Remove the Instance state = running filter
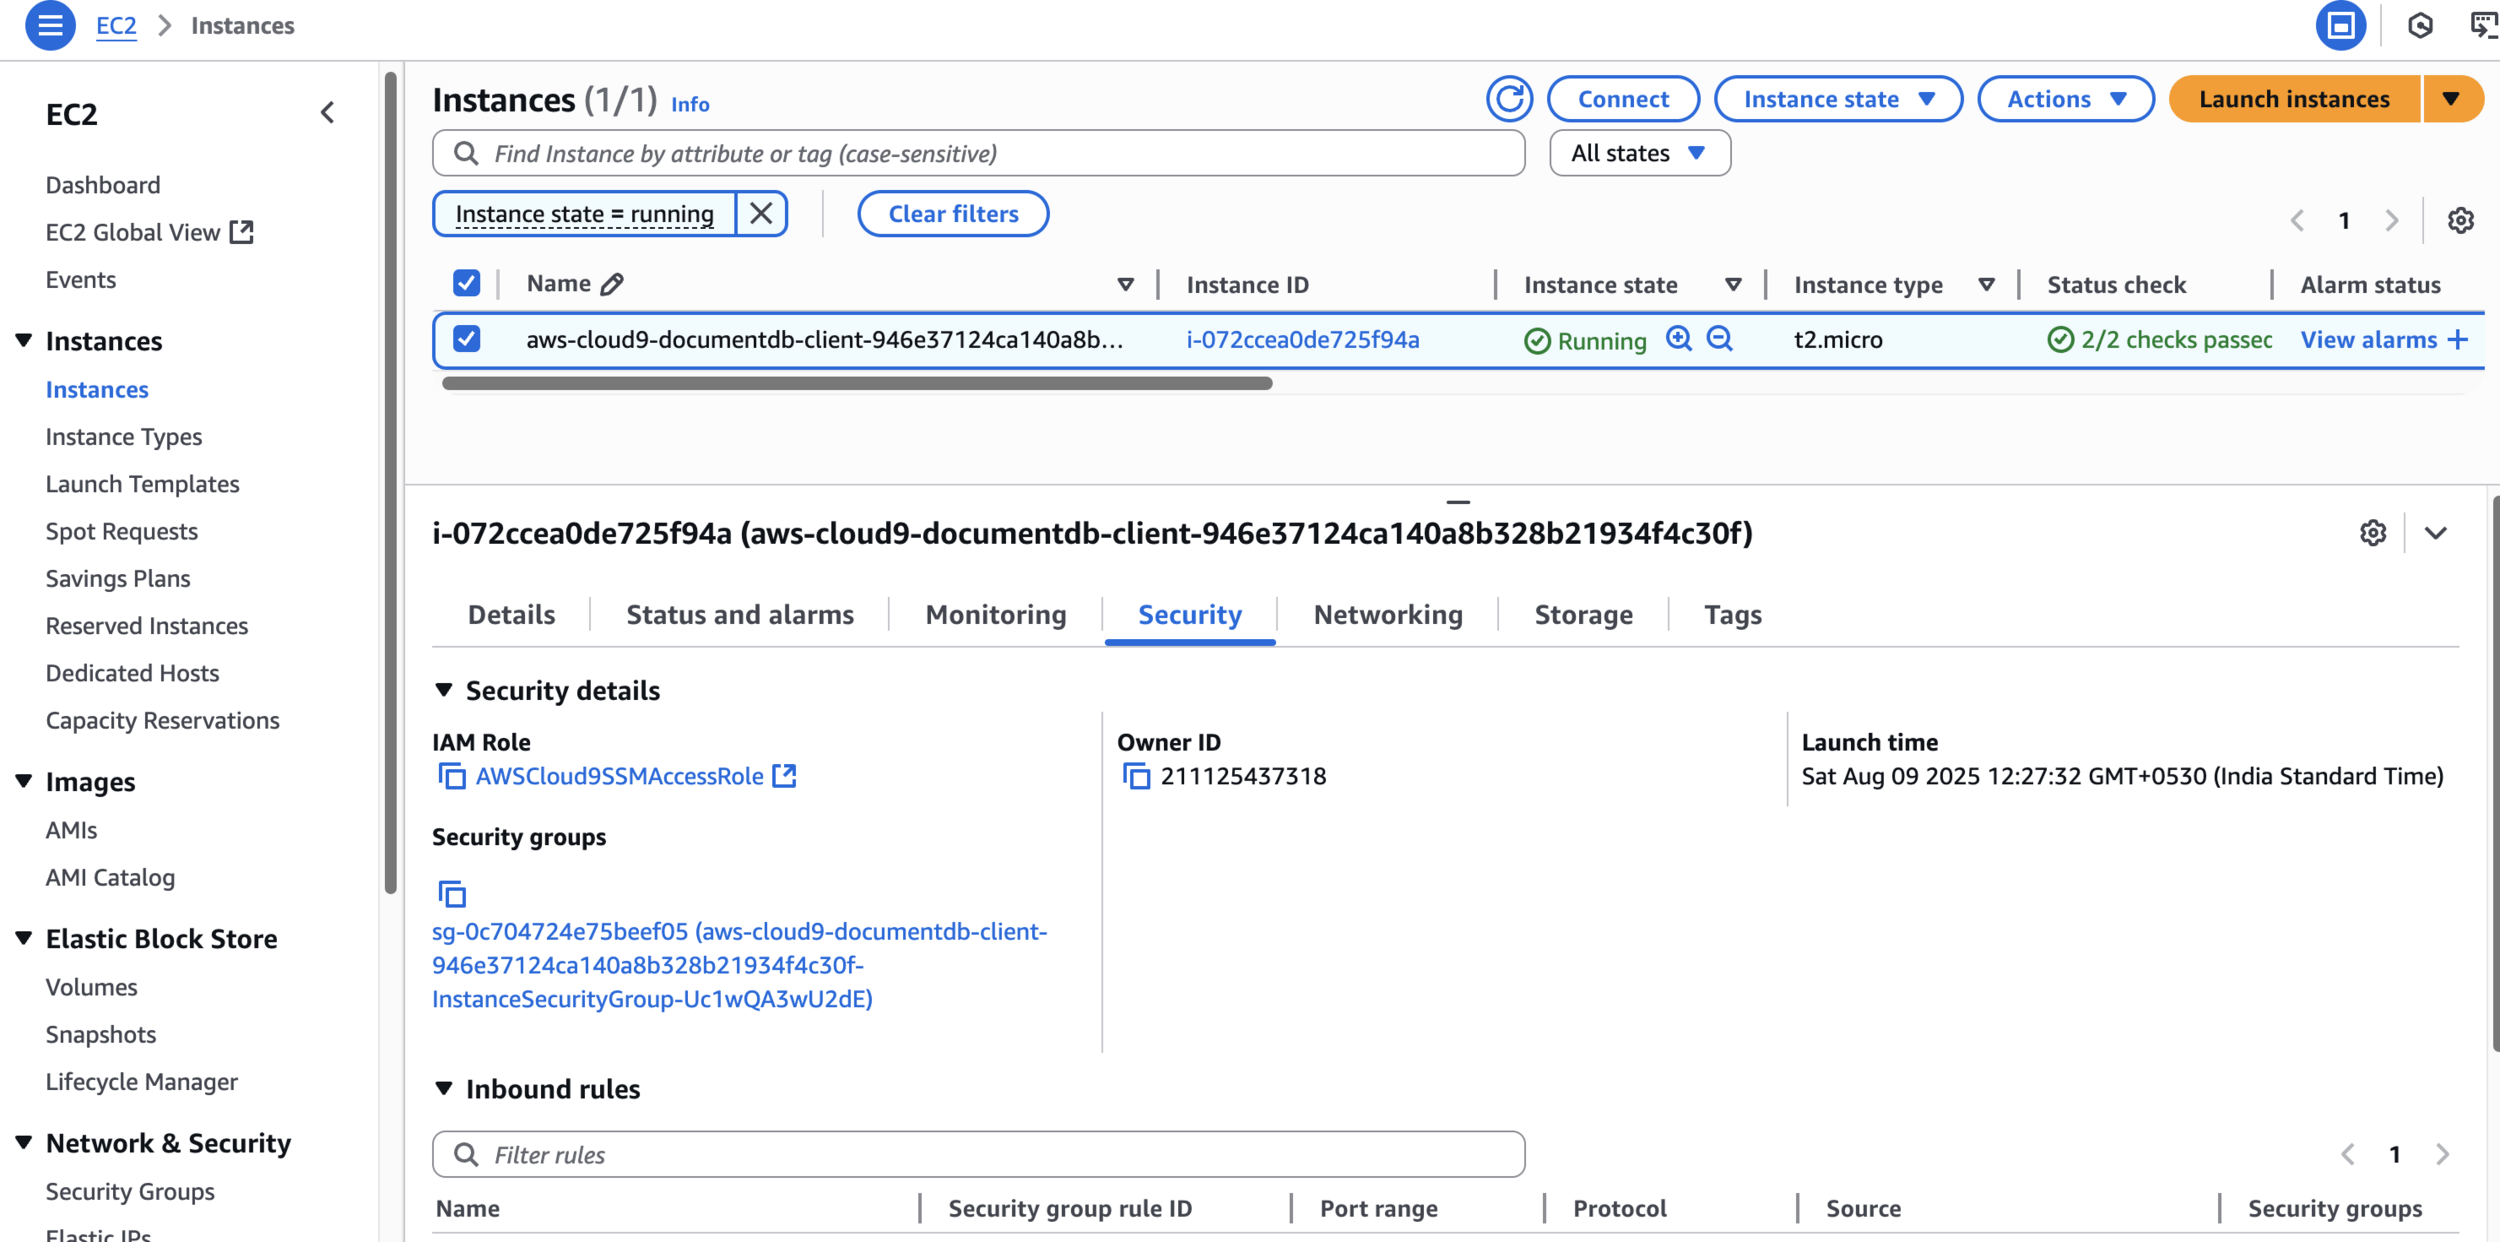Image resolution: width=2500 pixels, height=1242 pixels. point(761,214)
